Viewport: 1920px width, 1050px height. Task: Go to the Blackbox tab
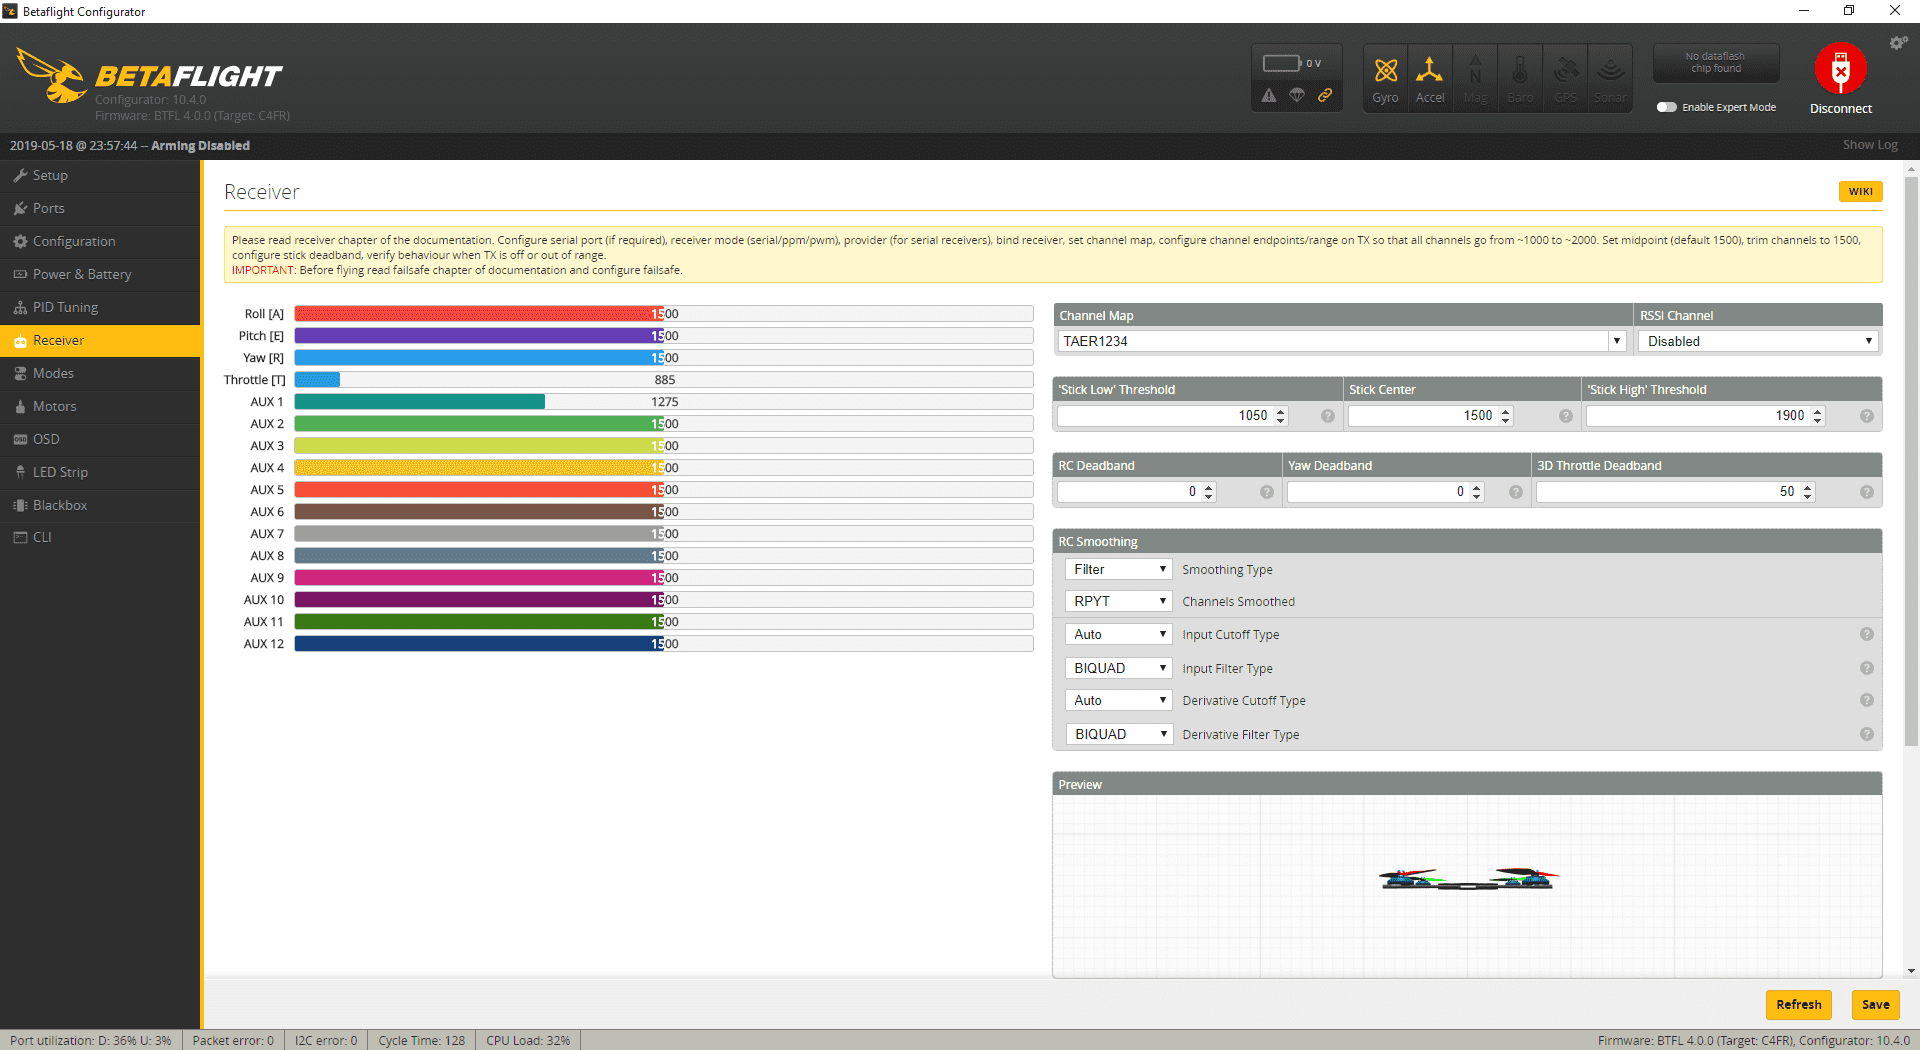(60, 505)
